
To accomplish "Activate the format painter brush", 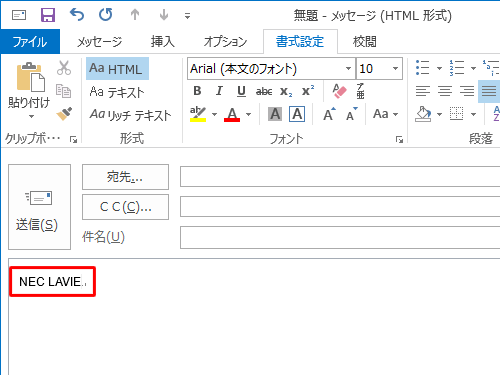I will pos(64,113).
